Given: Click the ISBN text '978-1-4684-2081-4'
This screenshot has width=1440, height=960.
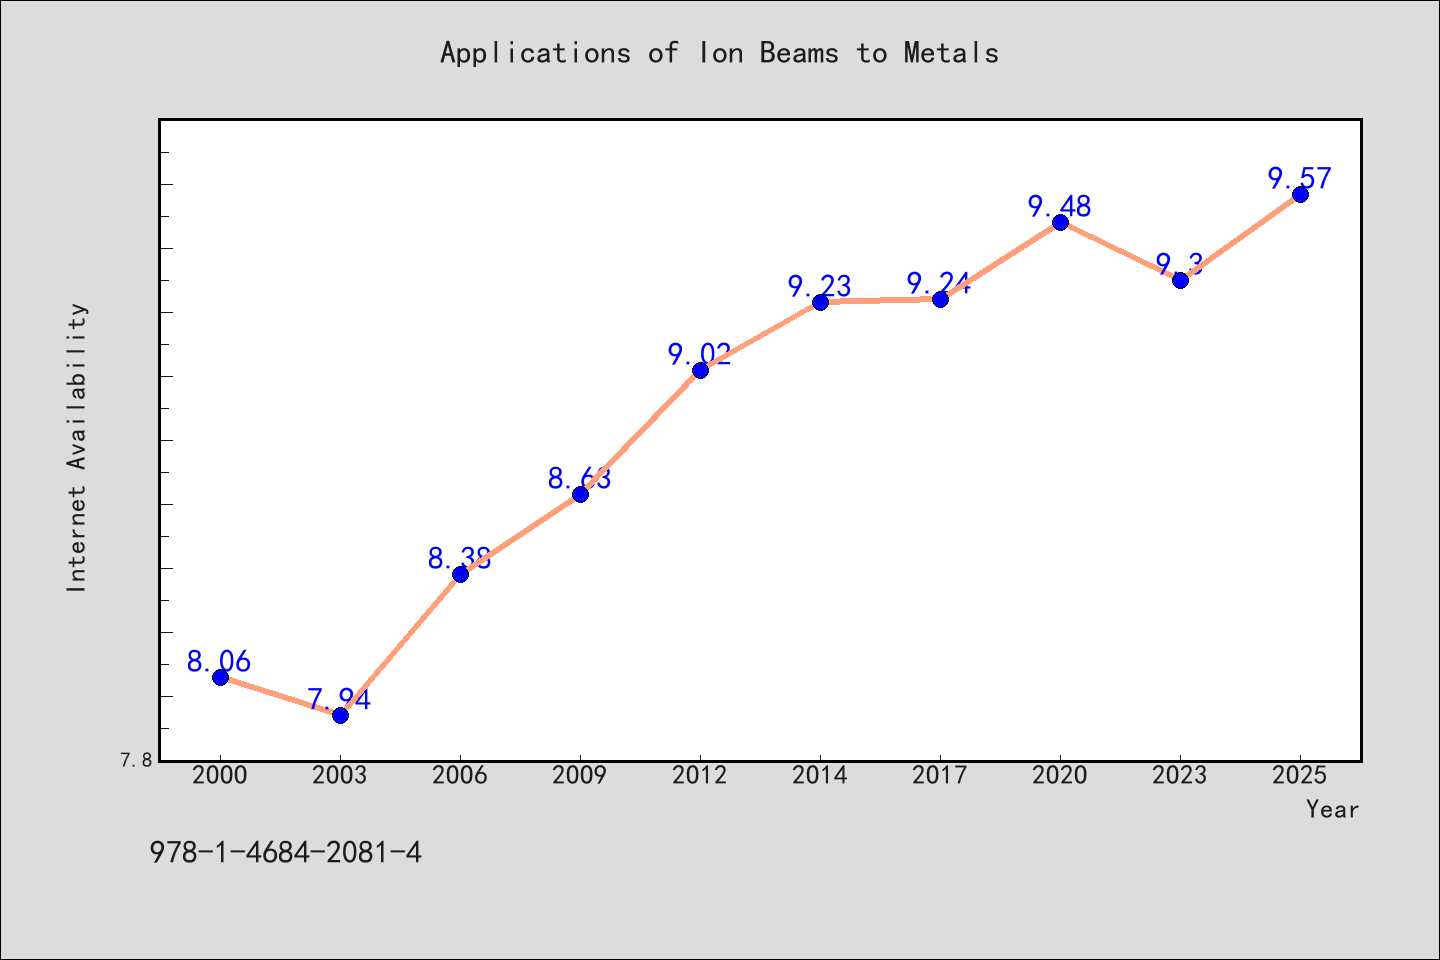Looking at the screenshot, I should 285,853.
